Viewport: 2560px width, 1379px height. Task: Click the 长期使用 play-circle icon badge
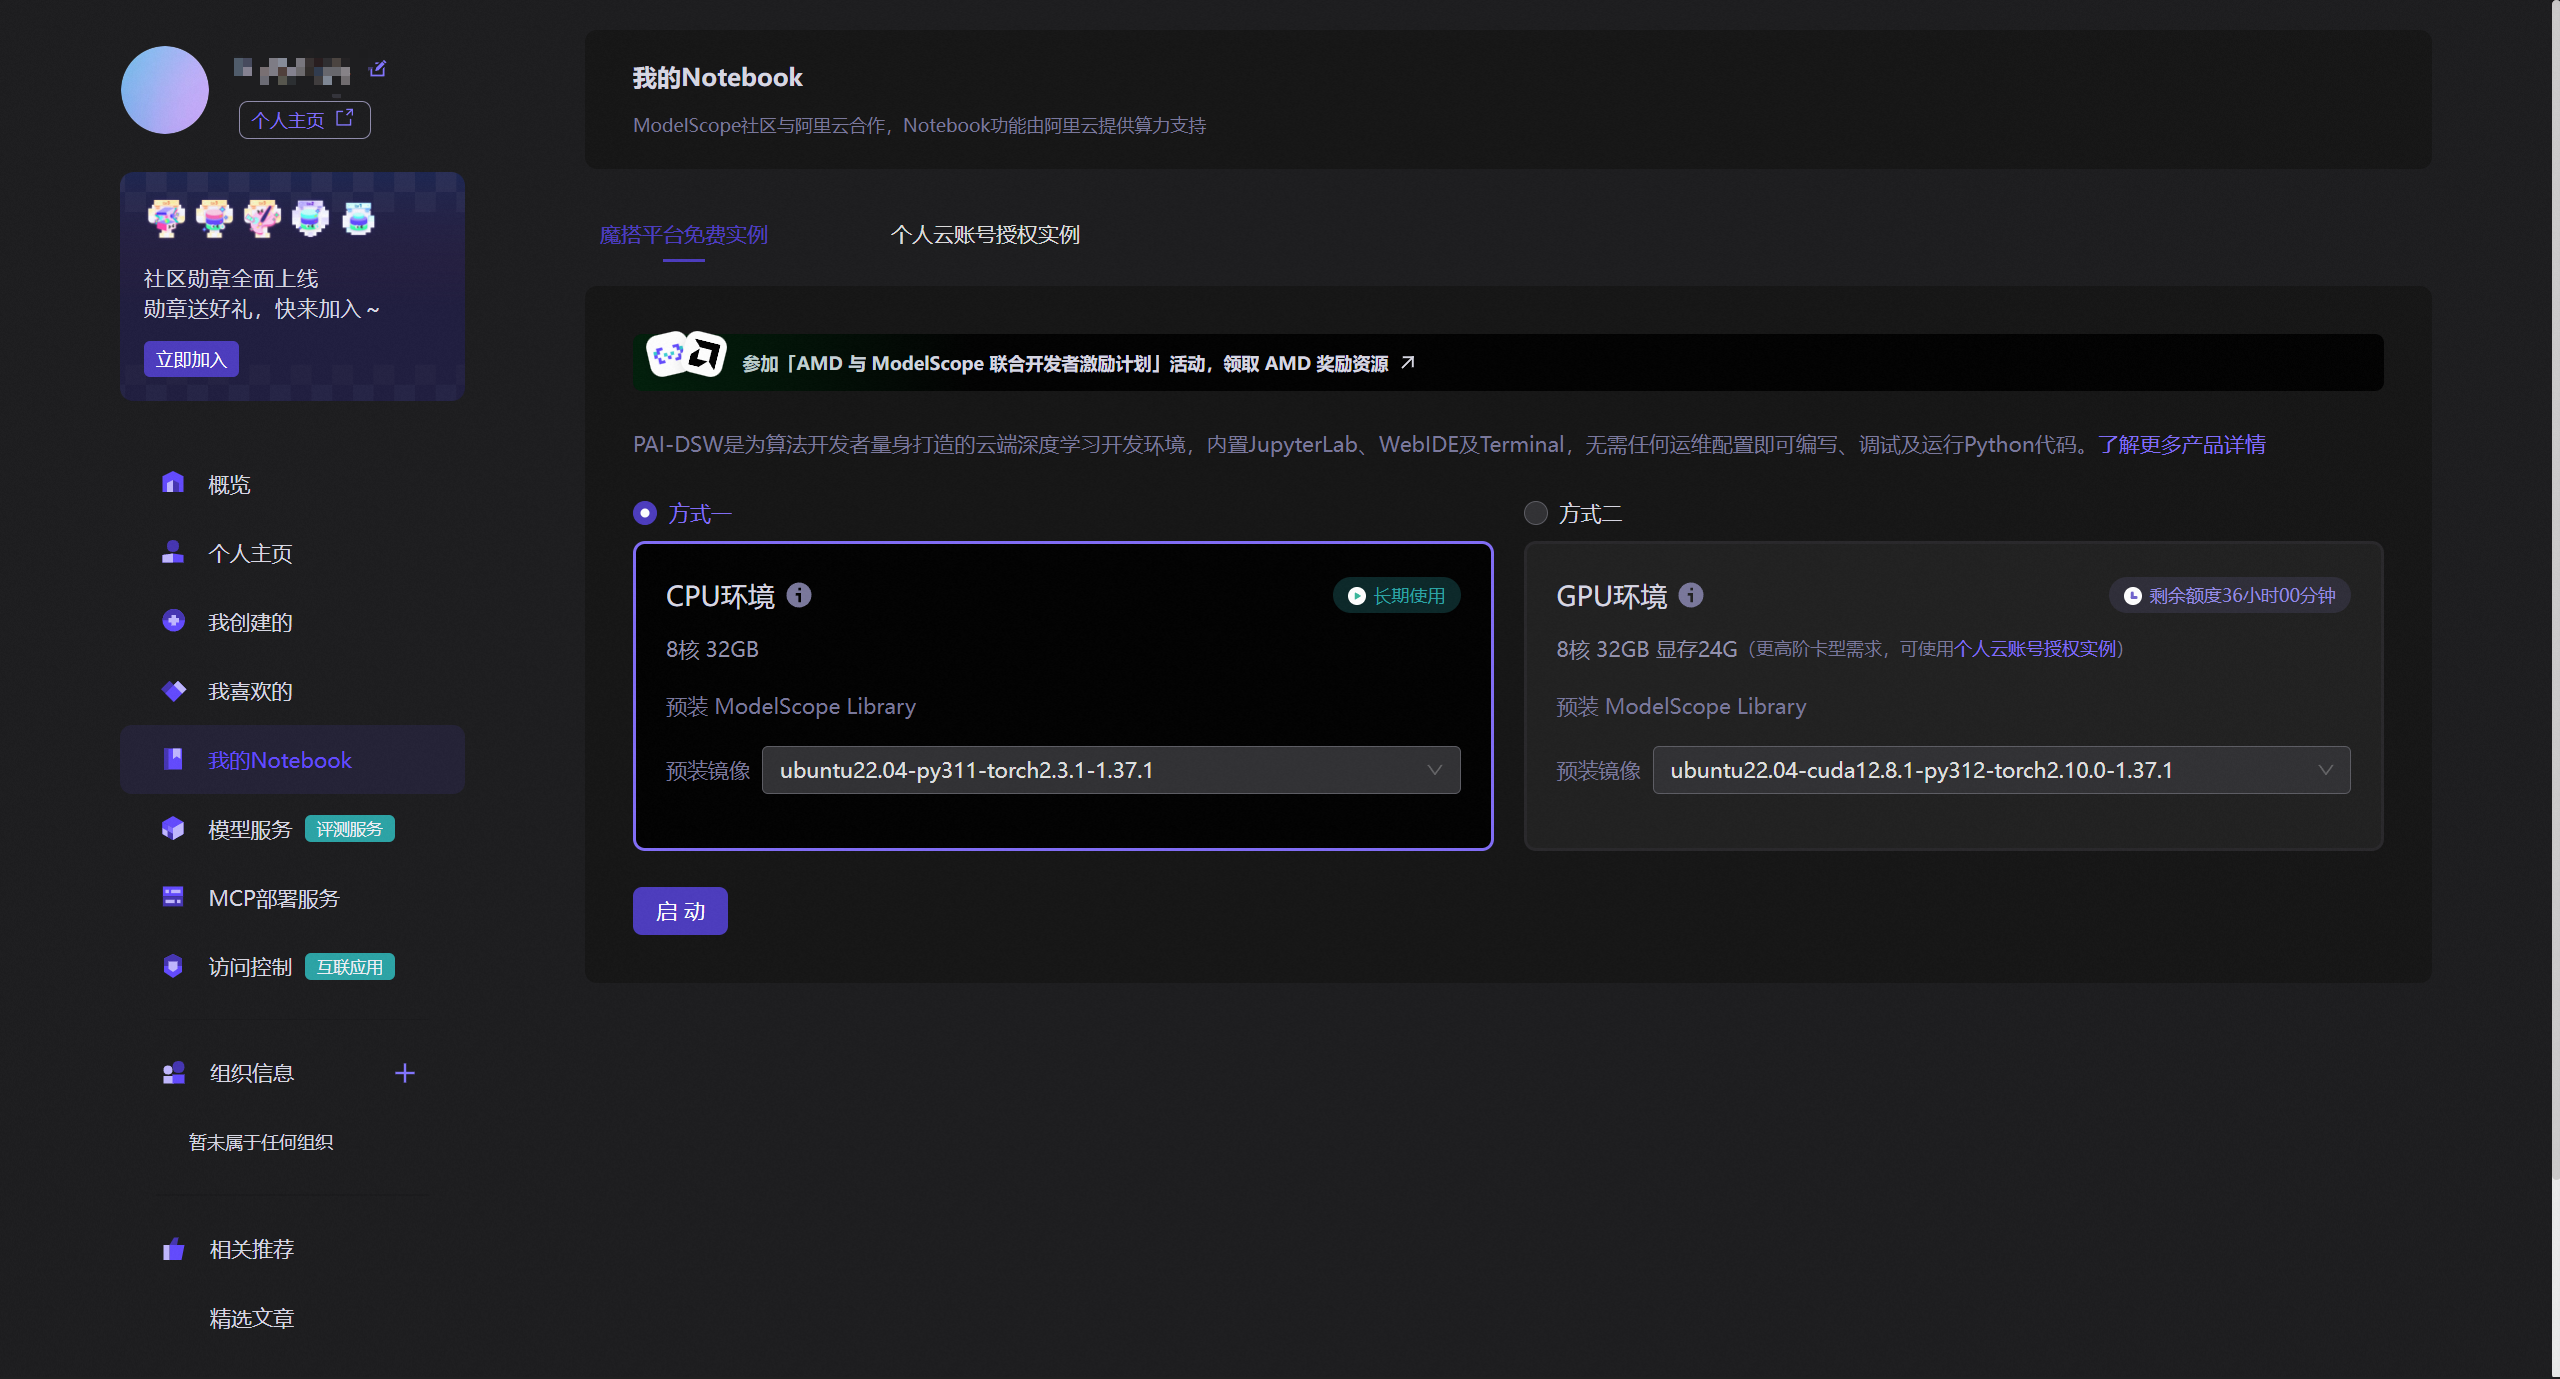(x=1396, y=596)
